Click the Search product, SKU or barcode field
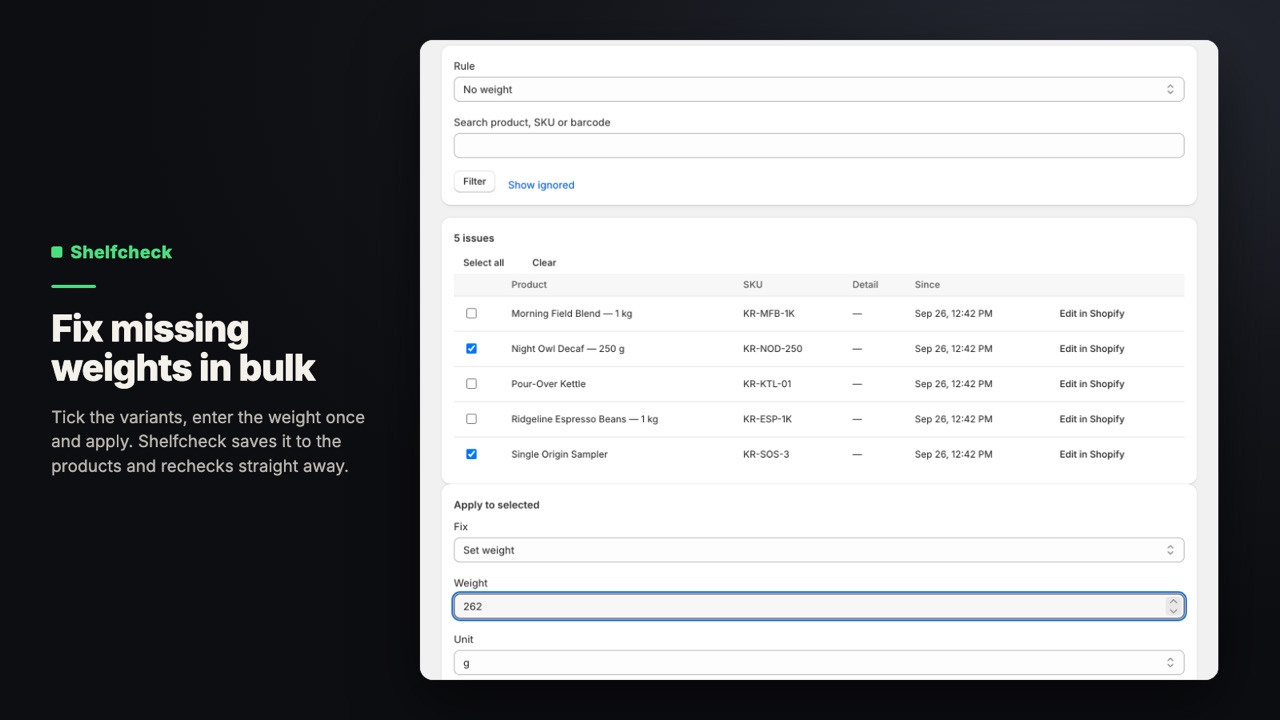This screenshot has width=1280, height=720. [818, 145]
